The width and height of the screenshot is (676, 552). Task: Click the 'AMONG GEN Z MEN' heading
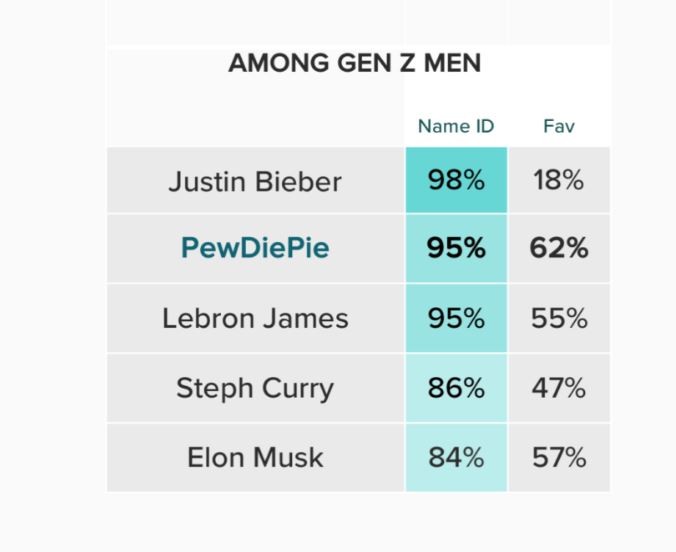(354, 63)
